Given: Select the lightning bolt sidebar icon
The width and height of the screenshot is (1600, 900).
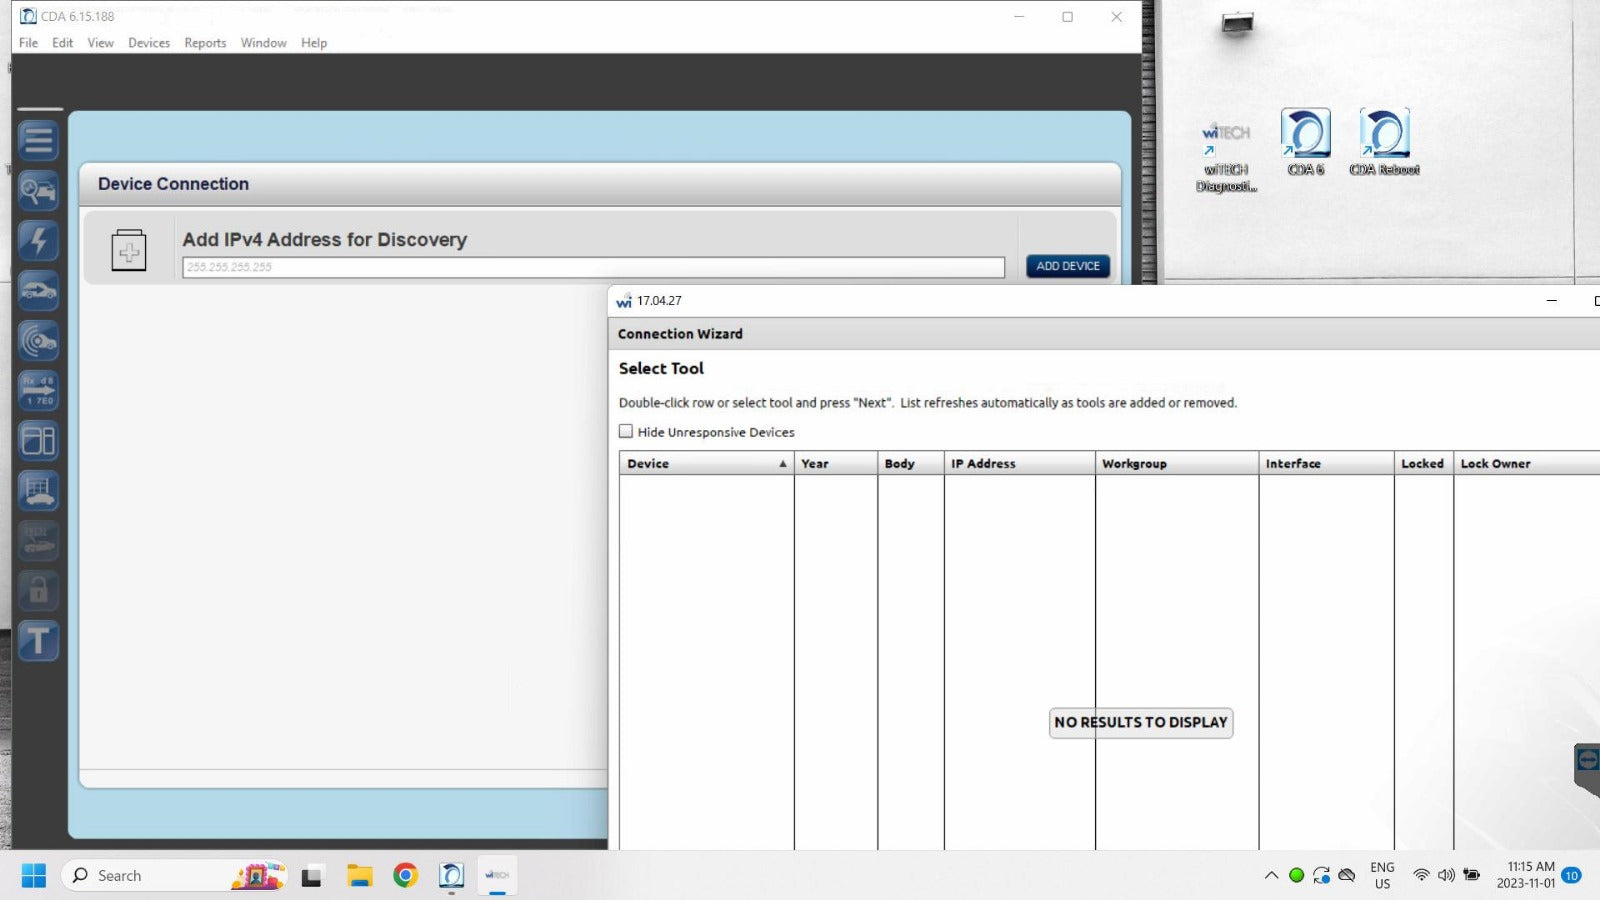Looking at the screenshot, I should click(38, 241).
